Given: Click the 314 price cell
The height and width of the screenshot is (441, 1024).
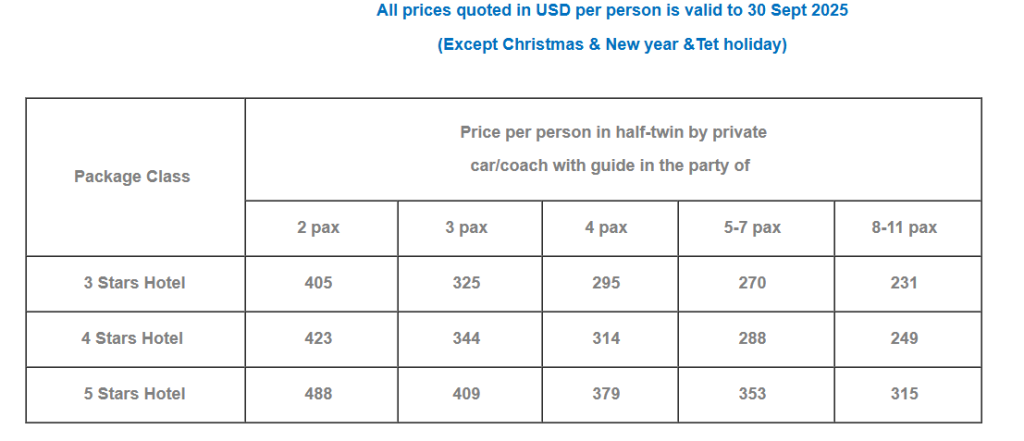Looking at the screenshot, I should point(606,339).
